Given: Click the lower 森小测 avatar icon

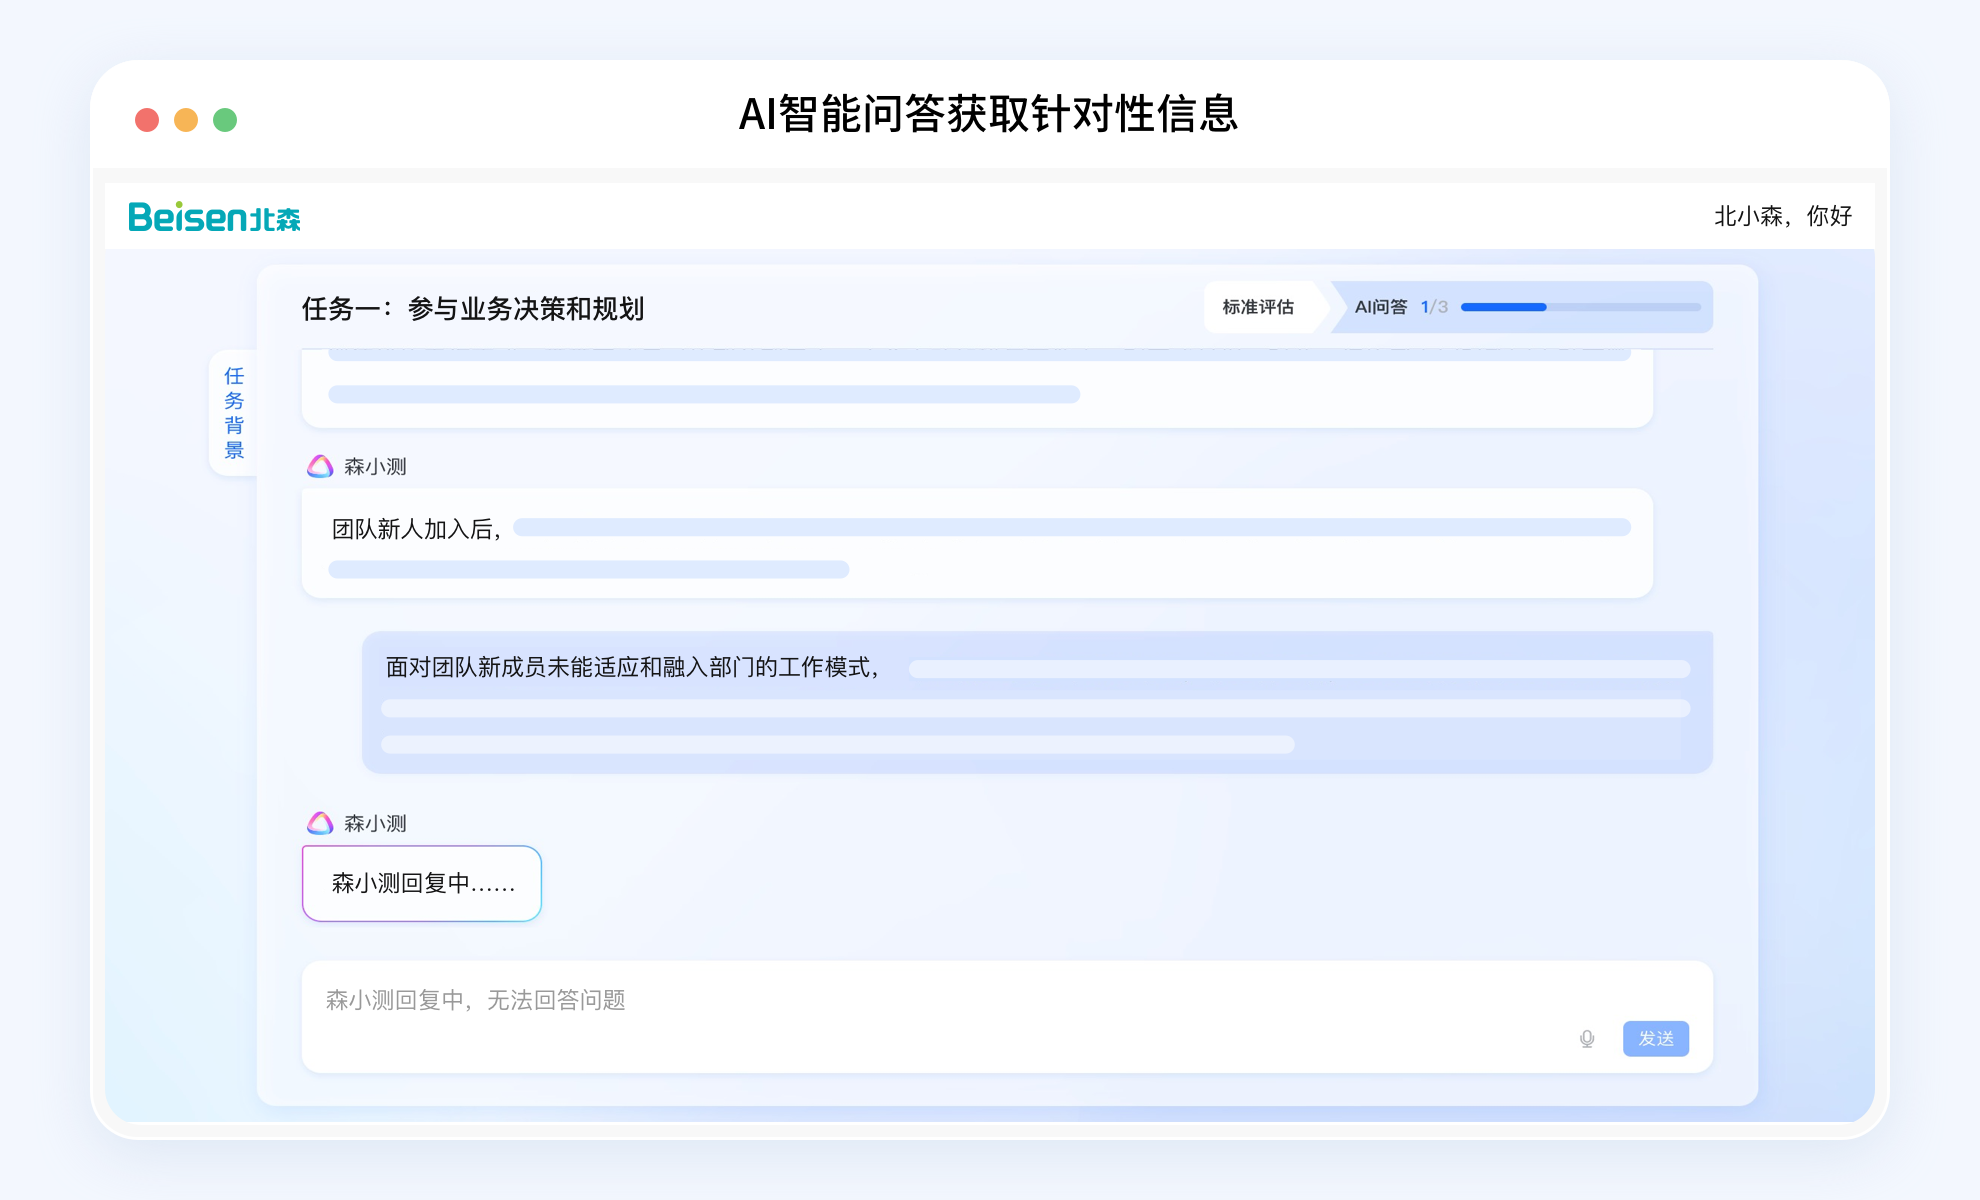Looking at the screenshot, I should pos(320,824).
